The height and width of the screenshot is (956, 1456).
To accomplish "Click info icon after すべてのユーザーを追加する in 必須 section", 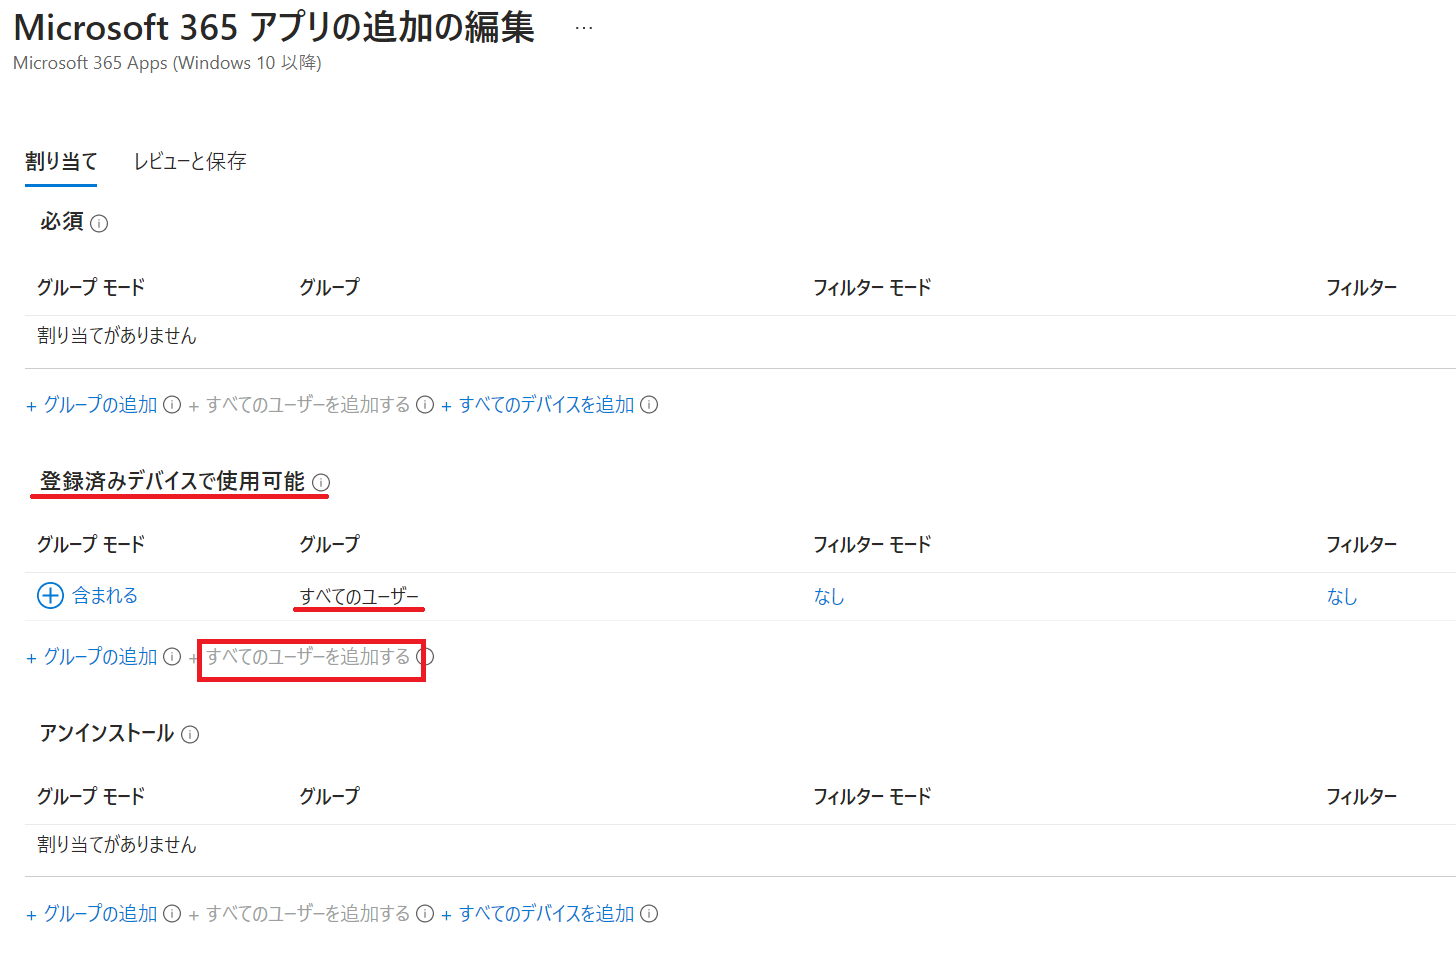I will click(425, 405).
